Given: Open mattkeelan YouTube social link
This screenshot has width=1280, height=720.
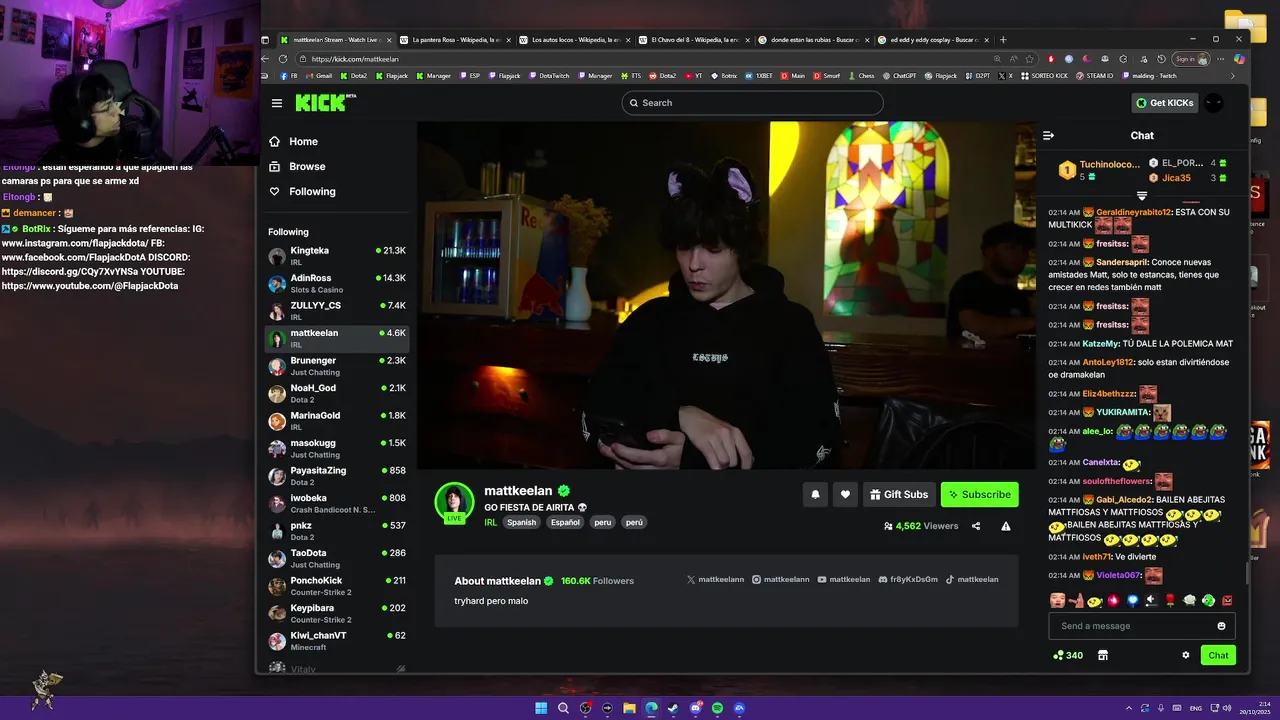Looking at the screenshot, I should pyautogui.click(x=843, y=580).
